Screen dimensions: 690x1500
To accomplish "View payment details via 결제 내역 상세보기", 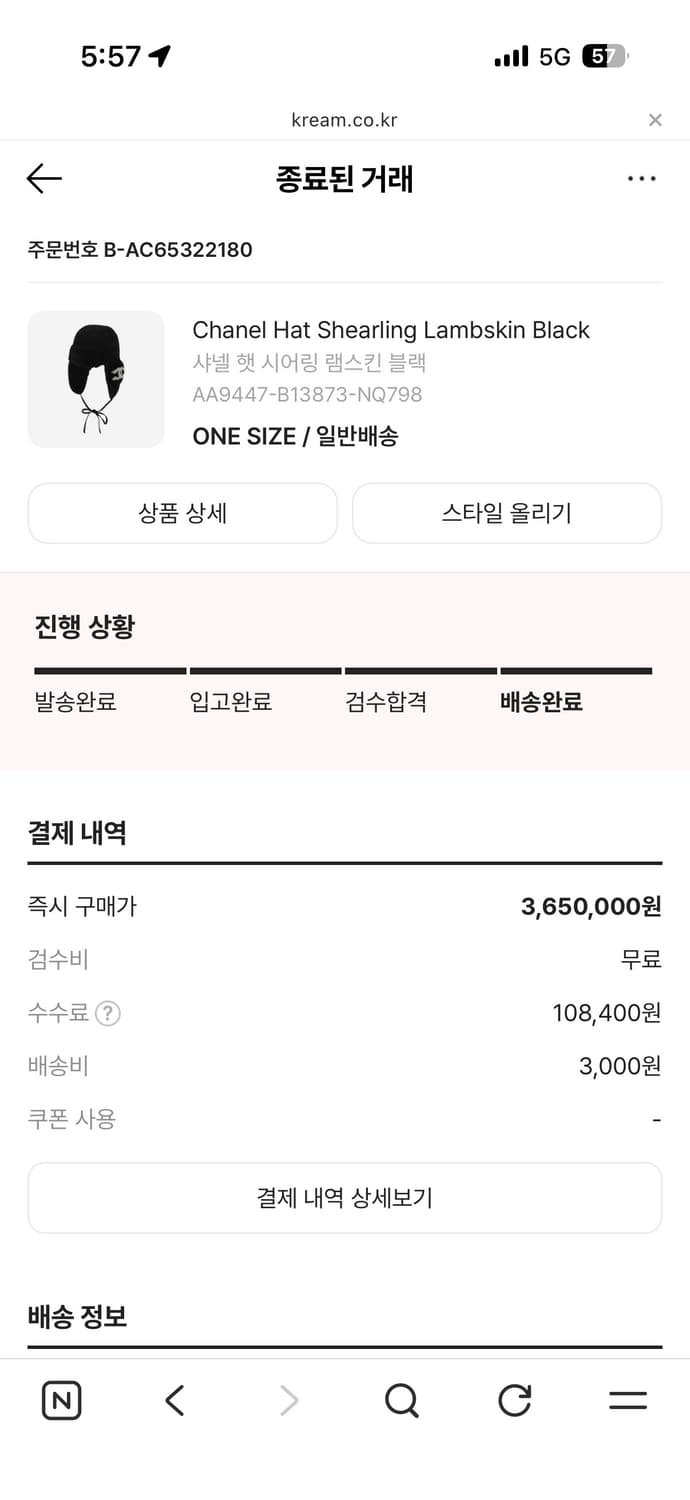I will pos(344,1197).
